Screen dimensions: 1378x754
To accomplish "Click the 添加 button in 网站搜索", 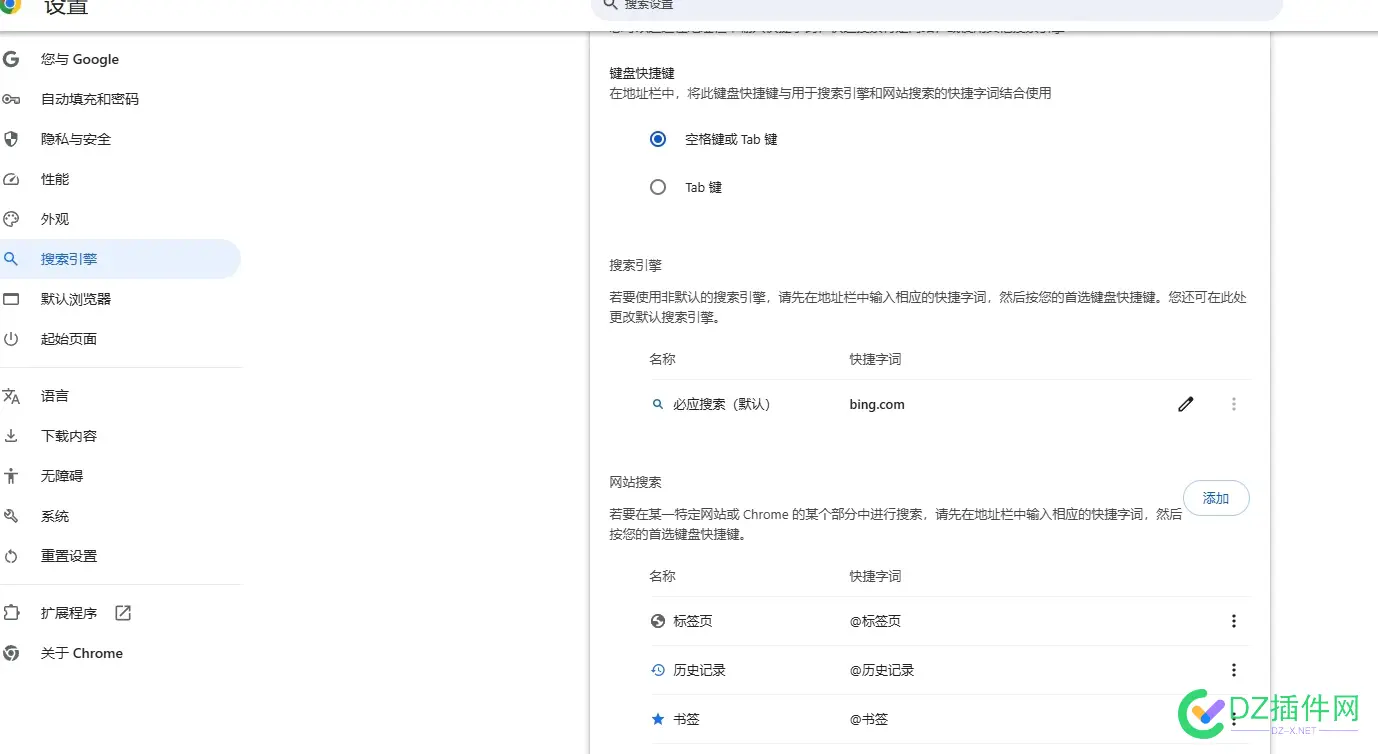I will pos(1216,498).
